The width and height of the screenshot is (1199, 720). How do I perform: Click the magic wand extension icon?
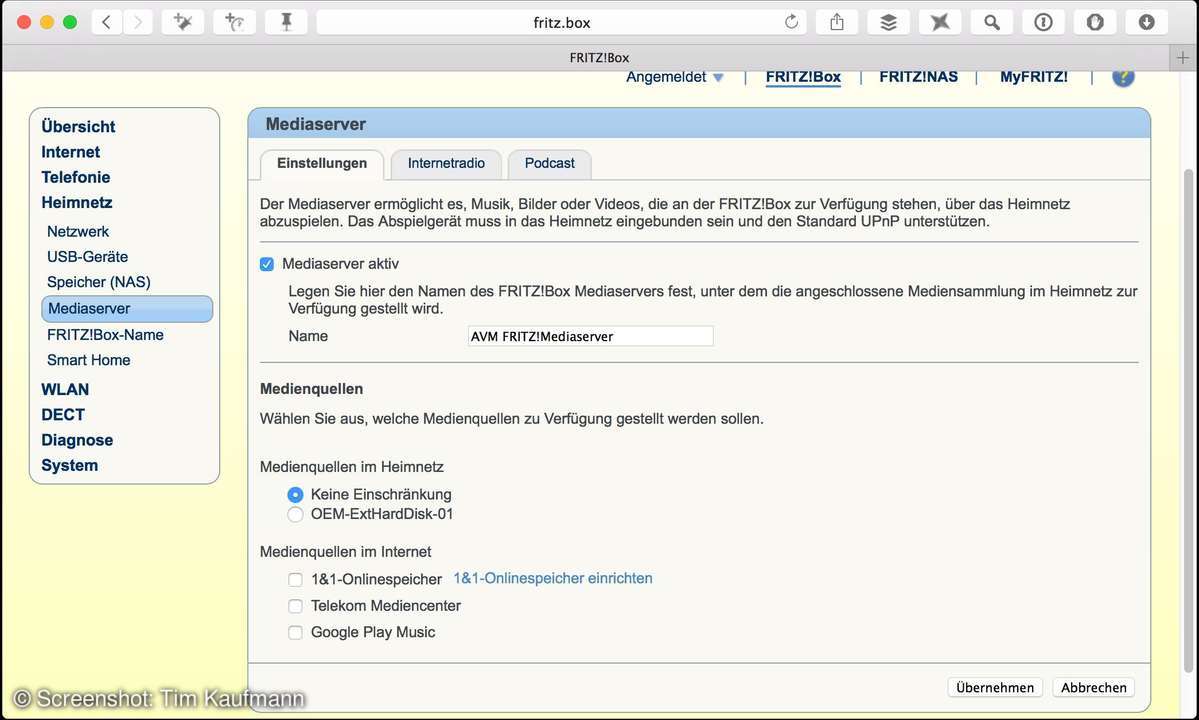(183, 22)
